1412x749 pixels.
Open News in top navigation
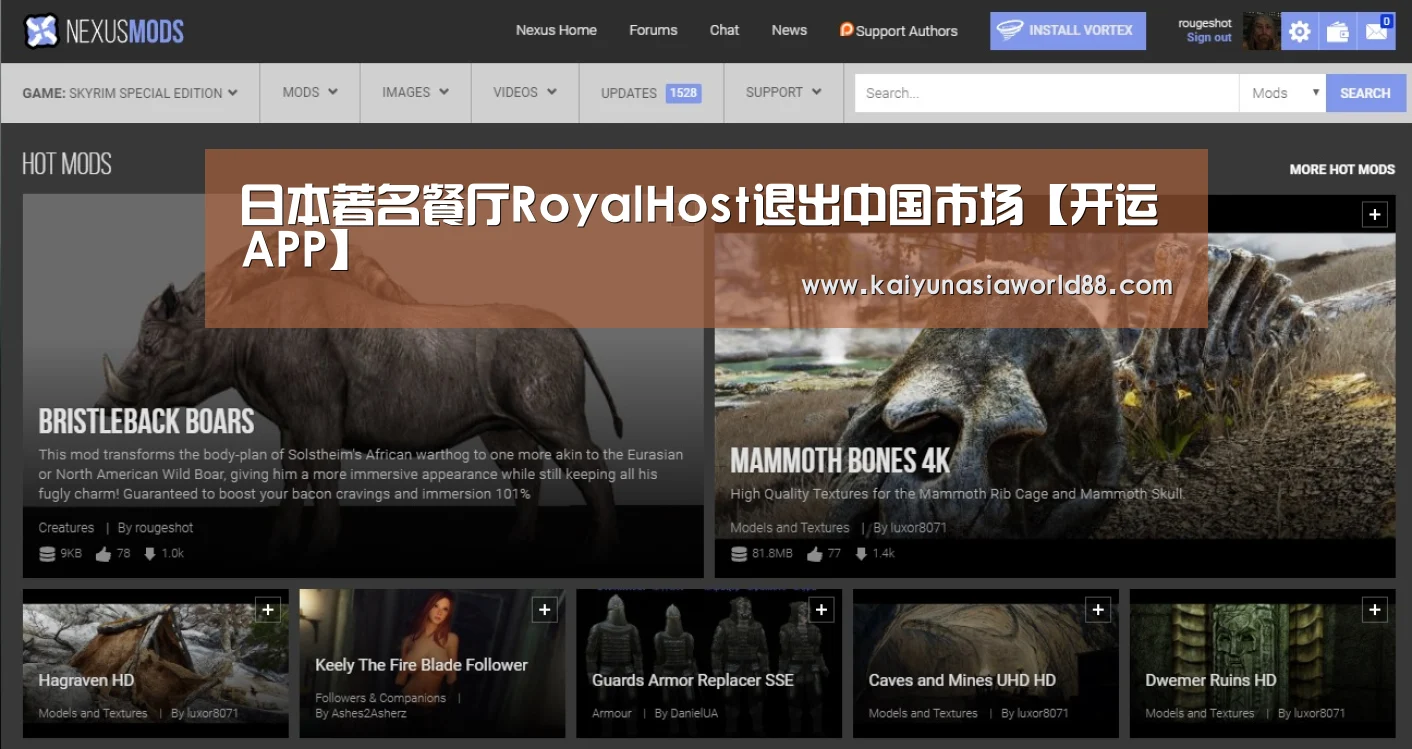coord(789,30)
